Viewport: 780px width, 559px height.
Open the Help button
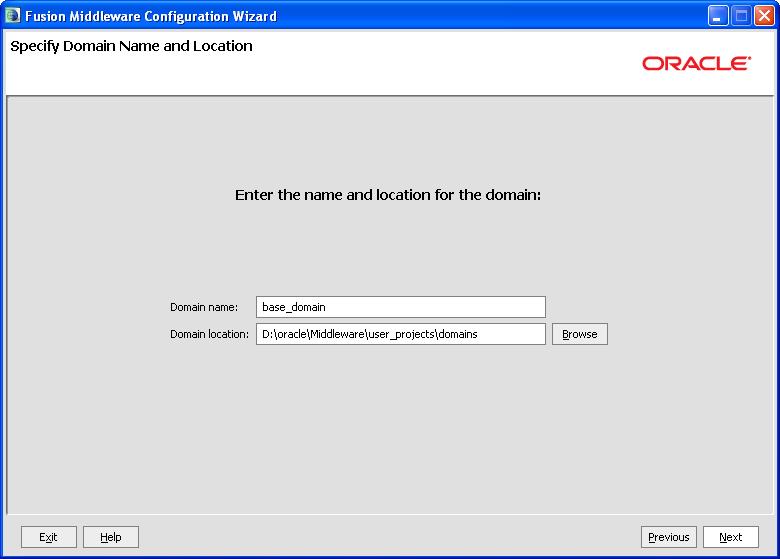pos(110,537)
